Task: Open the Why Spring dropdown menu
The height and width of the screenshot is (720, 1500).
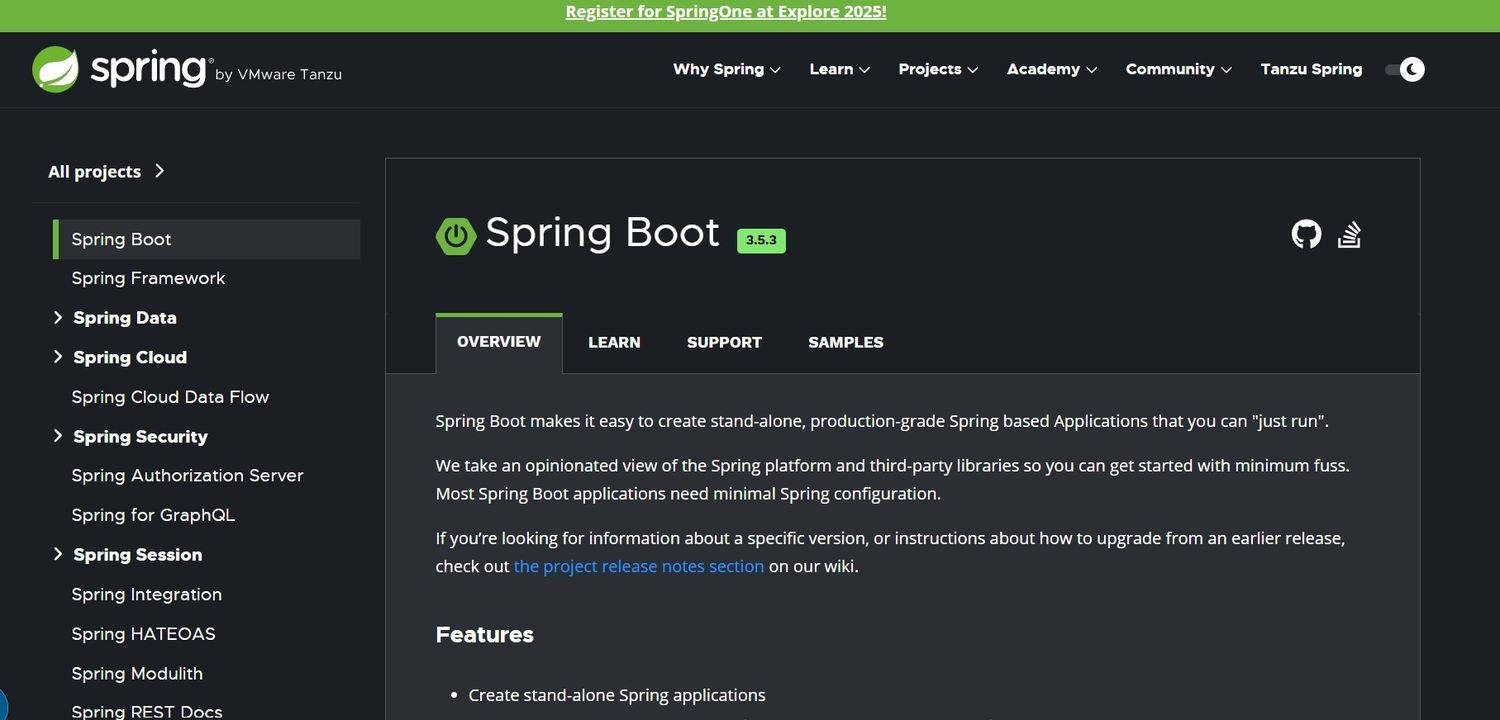Action: (x=726, y=69)
